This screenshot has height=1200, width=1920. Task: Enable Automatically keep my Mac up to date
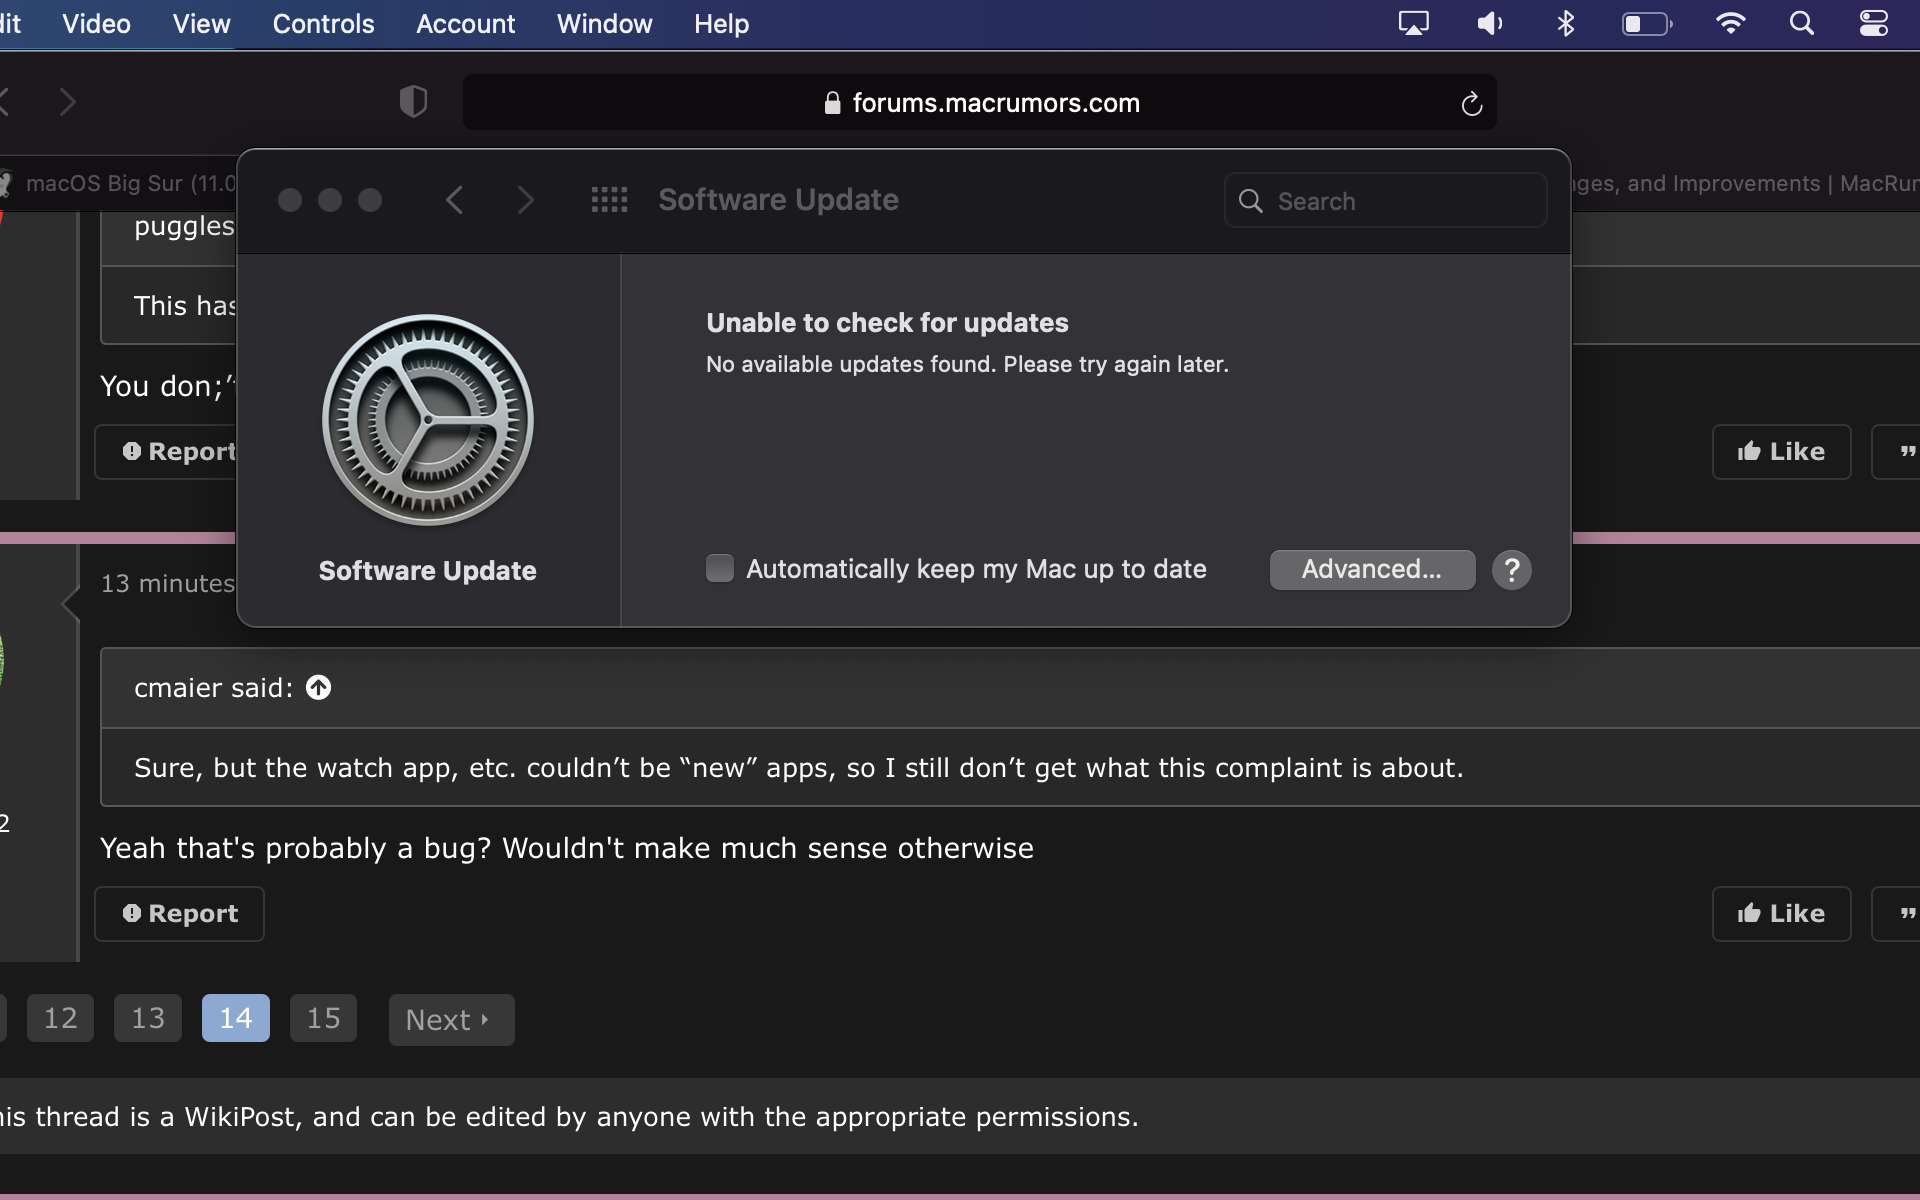(720, 569)
